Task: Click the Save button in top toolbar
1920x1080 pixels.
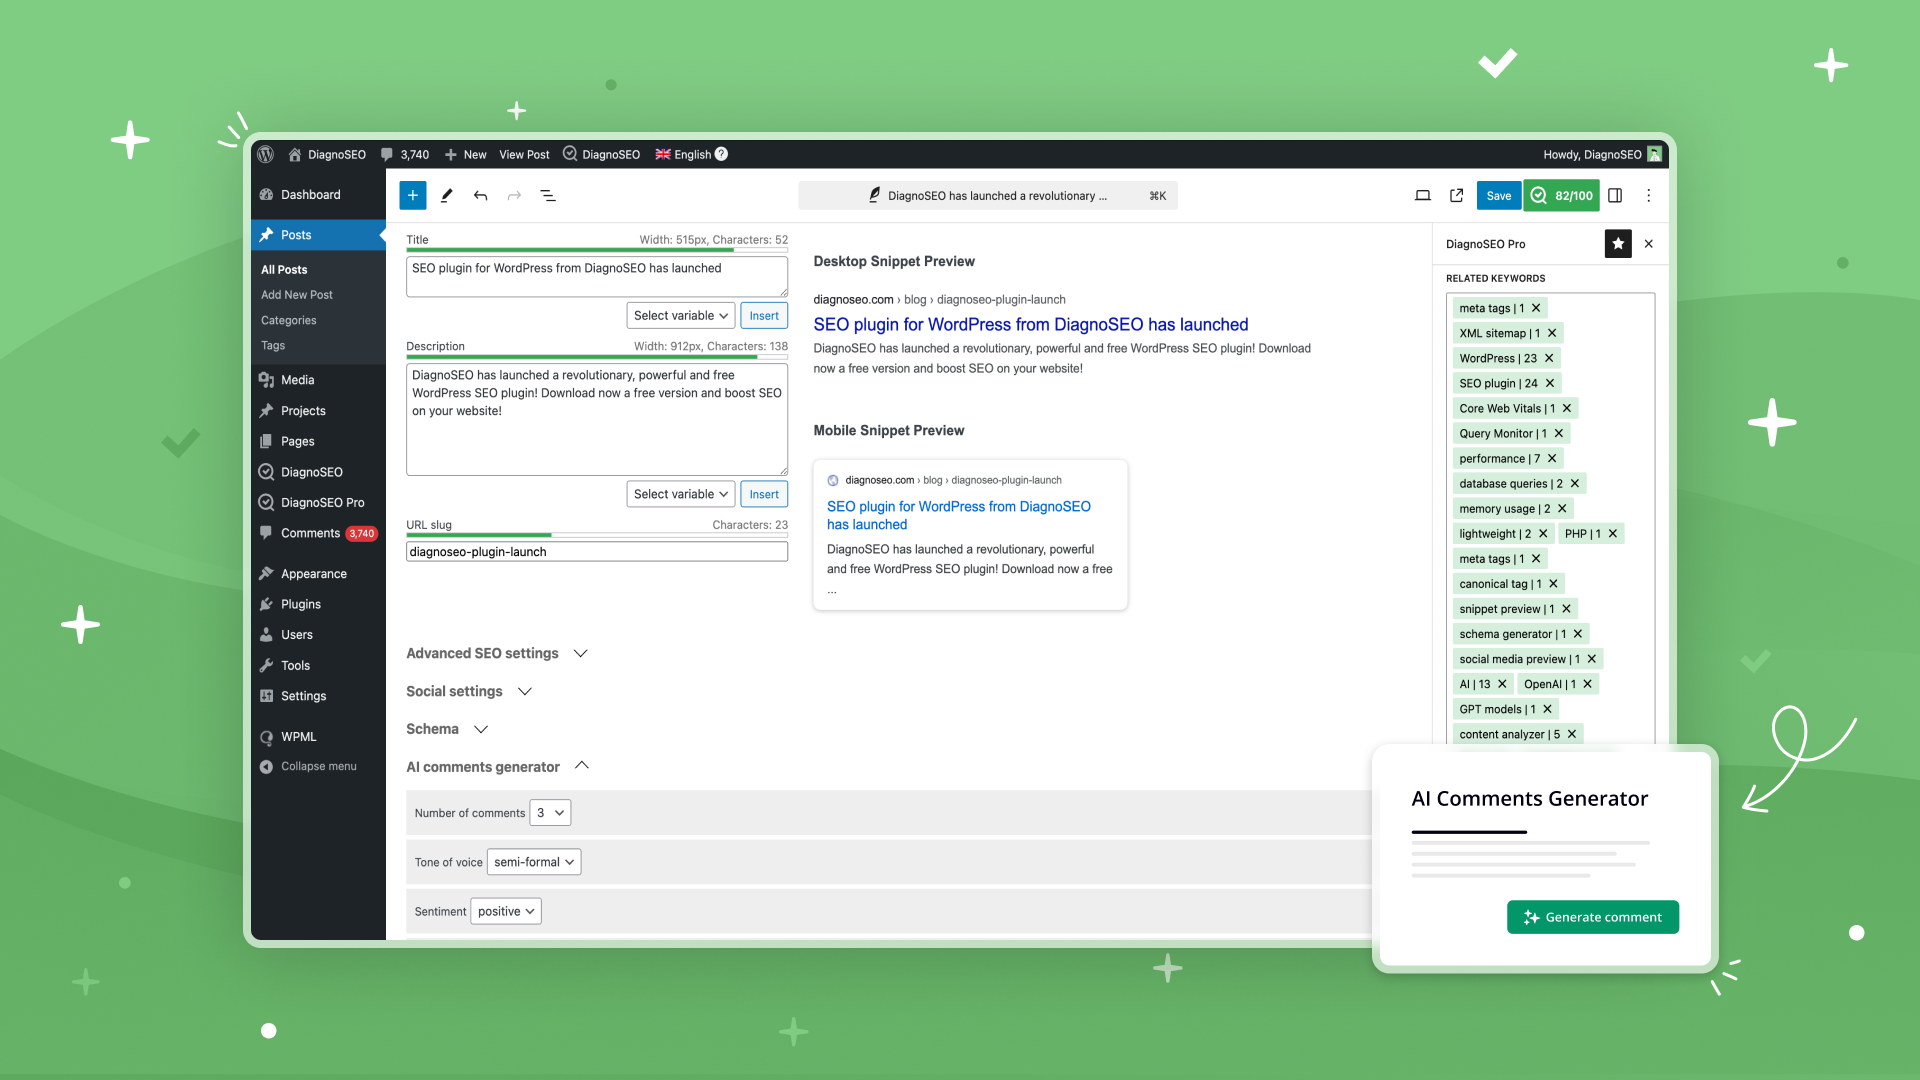Action: [1499, 195]
